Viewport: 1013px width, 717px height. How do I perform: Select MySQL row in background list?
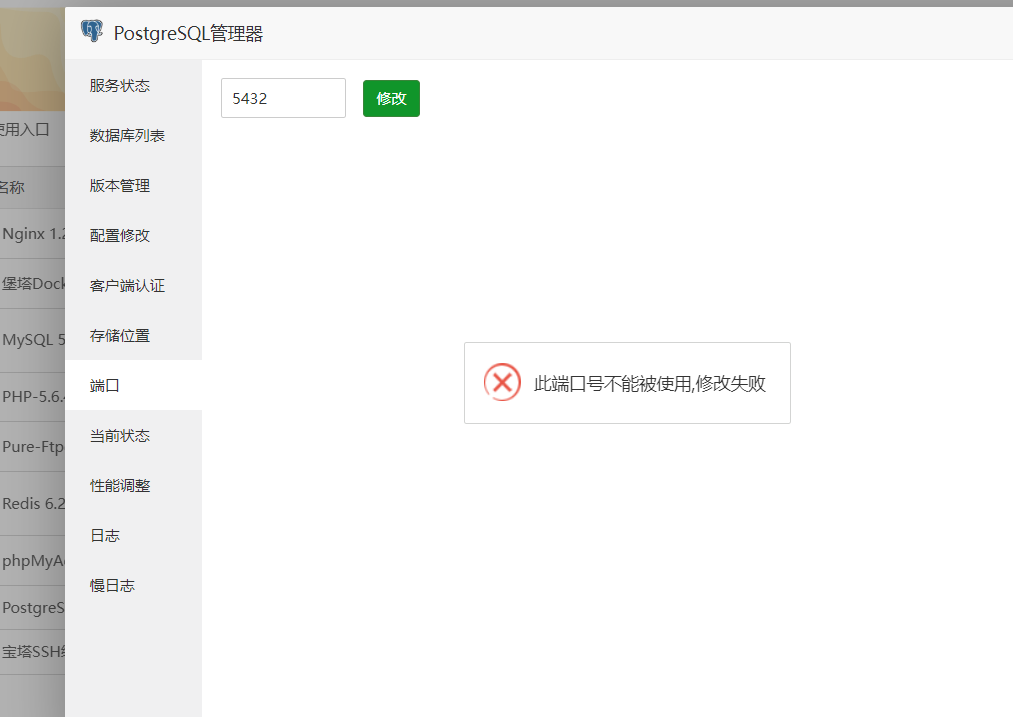pyautogui.click(x=32, y=340)
